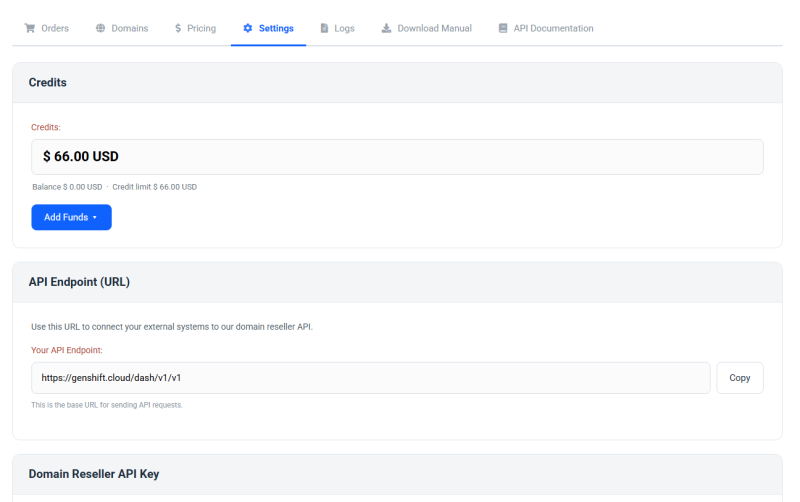Click the Orders shopping cart icon
Screen dimensions: 800x502
(x=30, y=28)
